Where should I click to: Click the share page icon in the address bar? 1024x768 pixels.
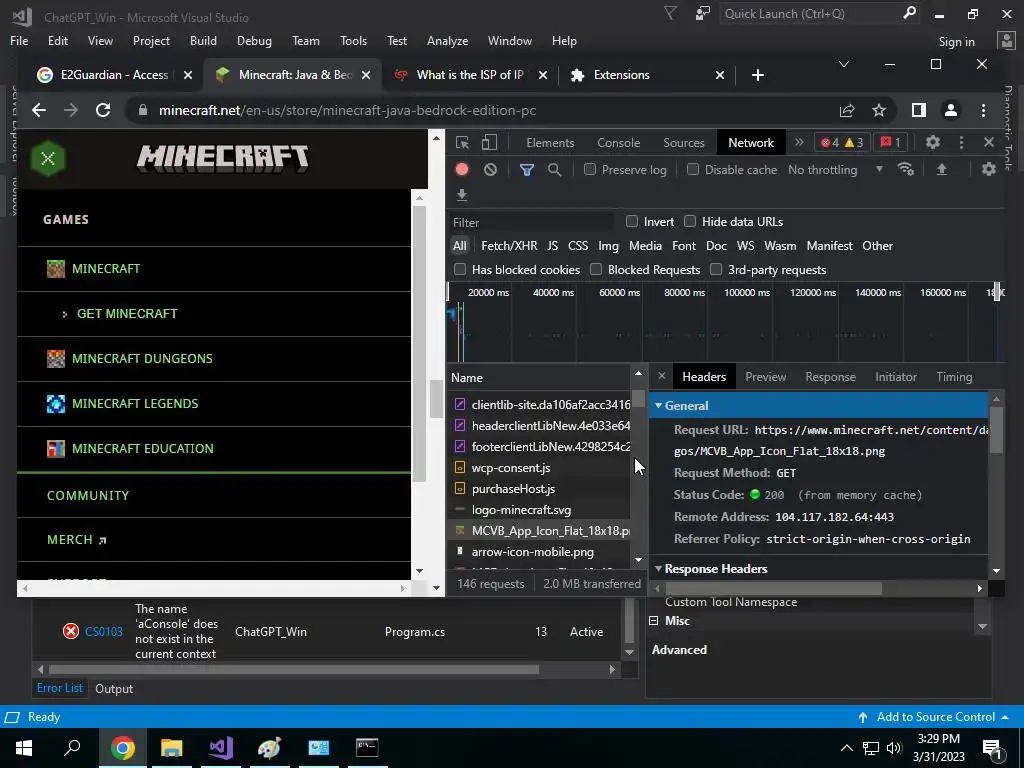click(x=847, y=110)
